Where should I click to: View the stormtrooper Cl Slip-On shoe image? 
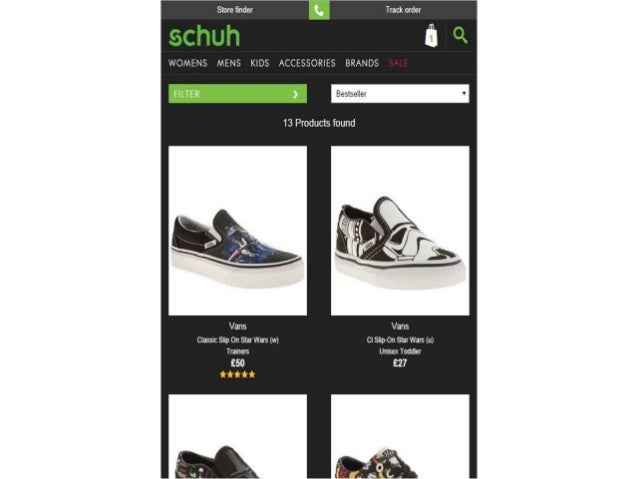400,231
